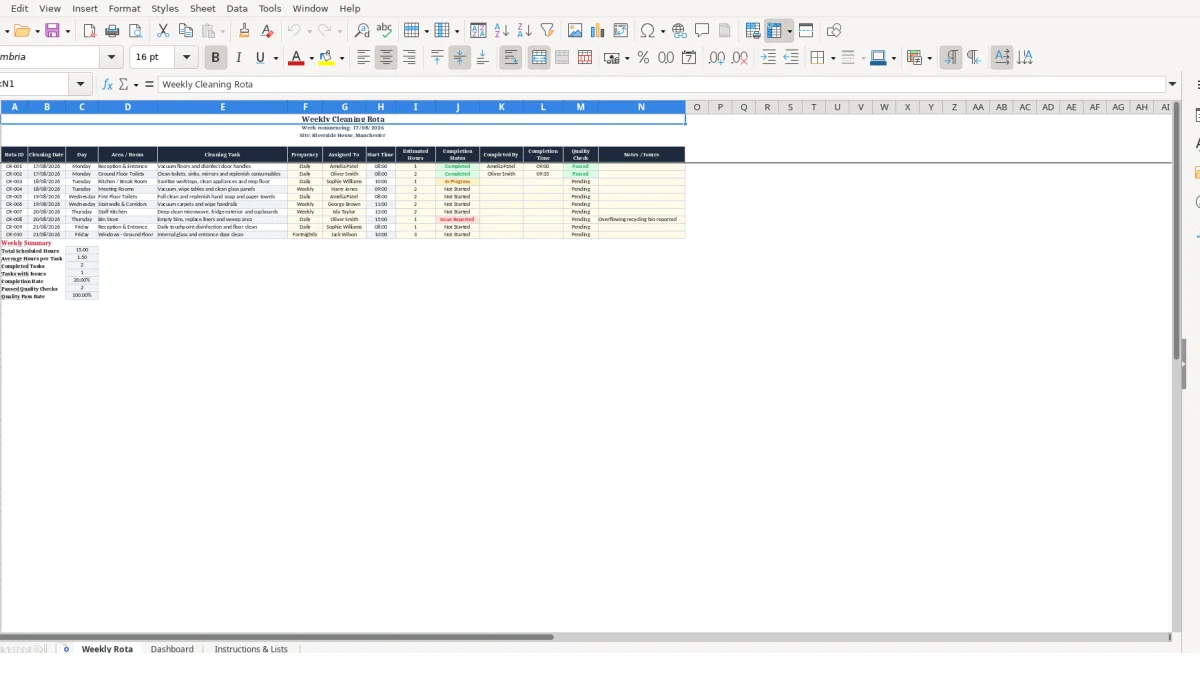Click the Undo arrow
The width and height of the screenshot is (1200, 675).
click(294, 31)
